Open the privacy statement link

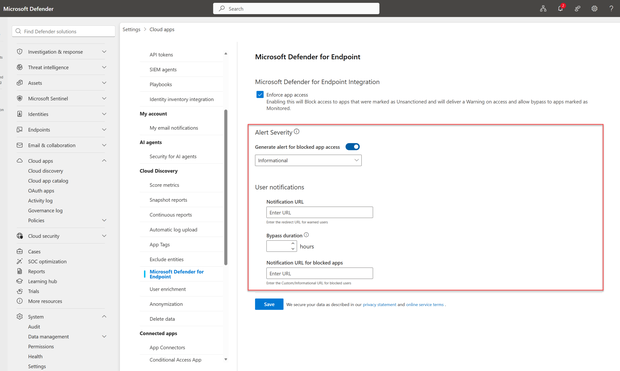pos(379,305)
